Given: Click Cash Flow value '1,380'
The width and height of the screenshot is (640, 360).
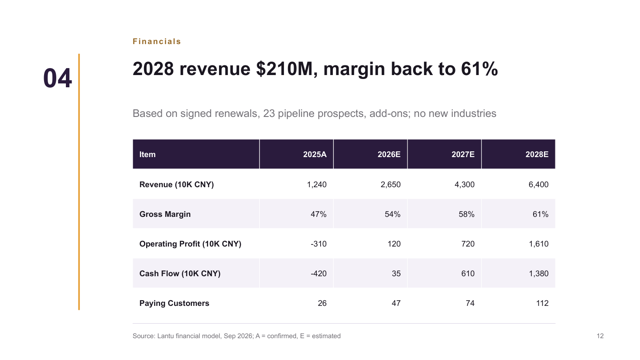Looking at the screenshot, I should click(539, 273).
